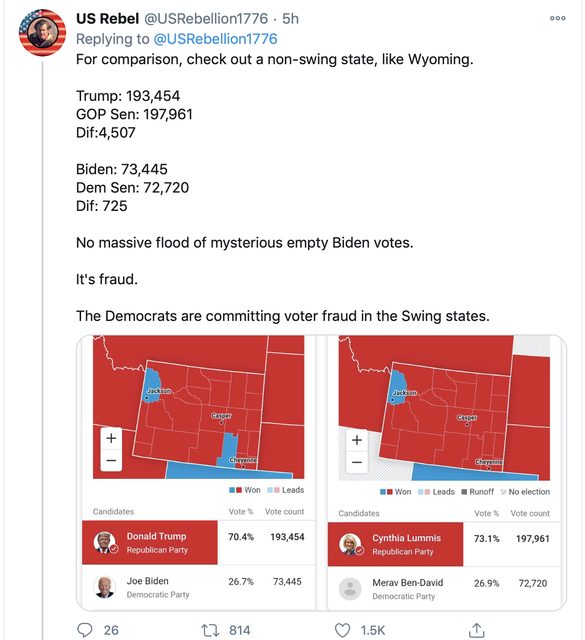Click the Joe Biden candidate photo
The width and height of the screenshot is (585, 640).
tap(104, 587)
